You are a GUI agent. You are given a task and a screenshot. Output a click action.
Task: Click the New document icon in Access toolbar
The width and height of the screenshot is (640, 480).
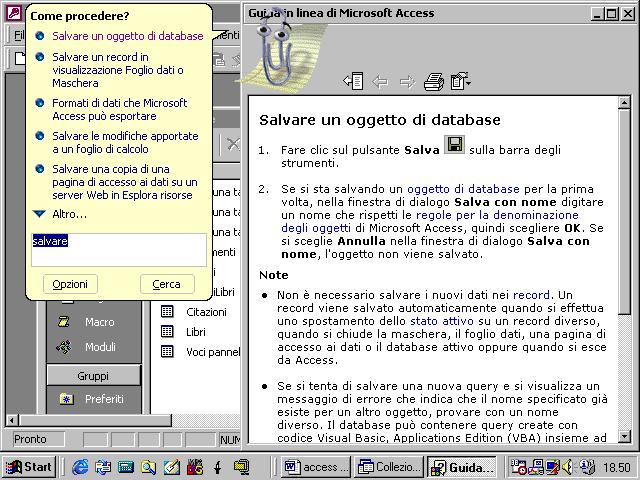[x=20, y=58]
